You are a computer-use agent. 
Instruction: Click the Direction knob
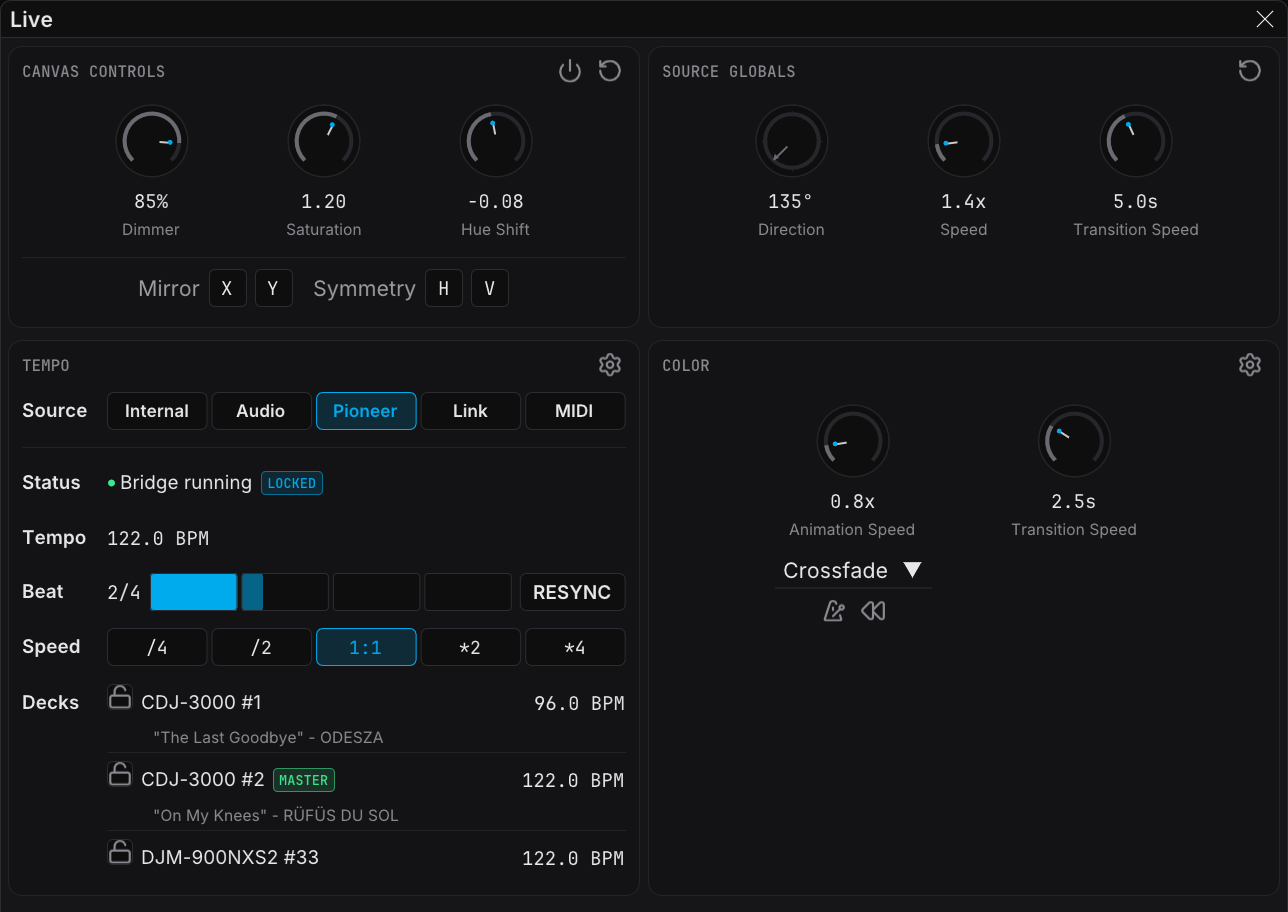(791, 142)
